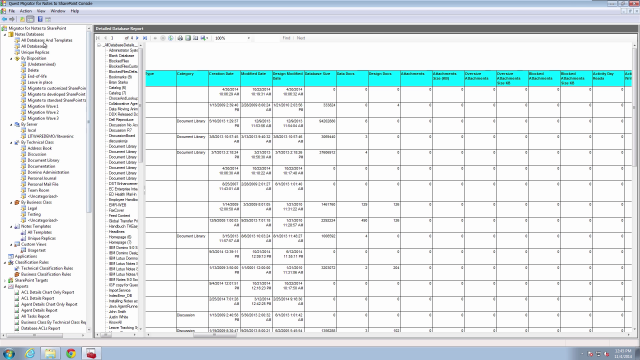Click the Find link in report toolbar
This screenshot has height=360, width=640.
click(286, 38)
